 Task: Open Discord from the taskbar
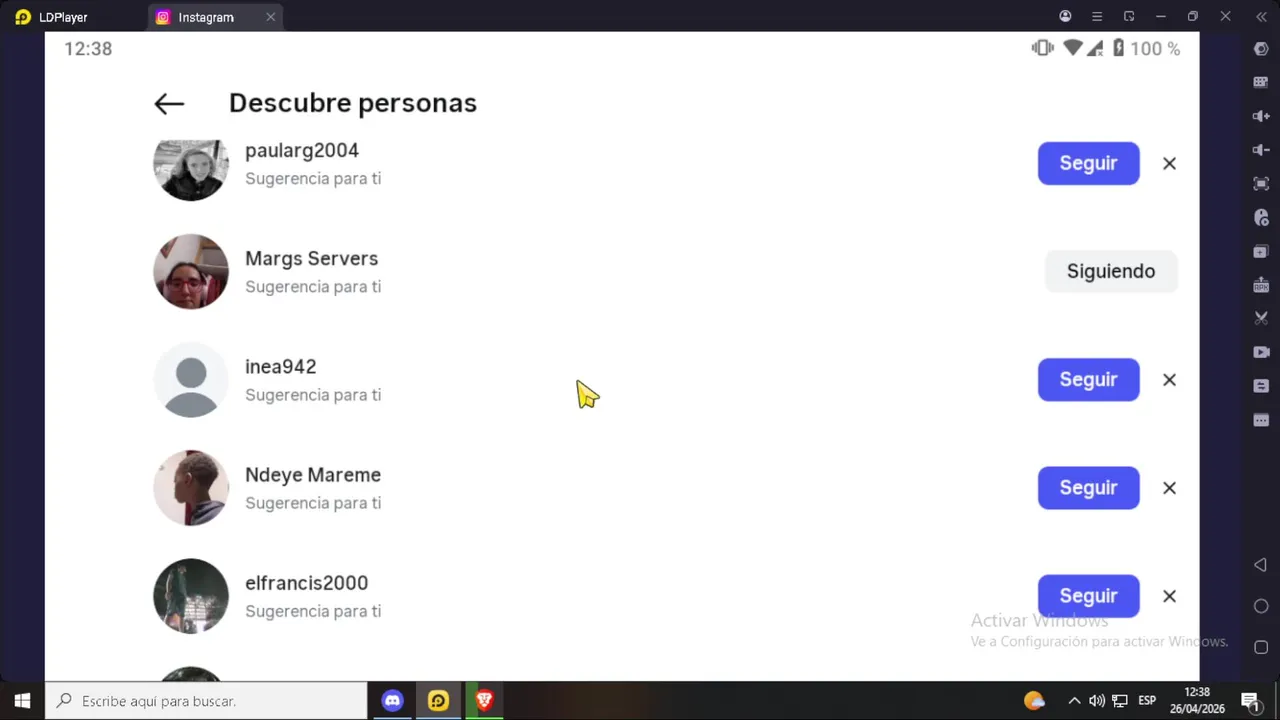point(392,701)
